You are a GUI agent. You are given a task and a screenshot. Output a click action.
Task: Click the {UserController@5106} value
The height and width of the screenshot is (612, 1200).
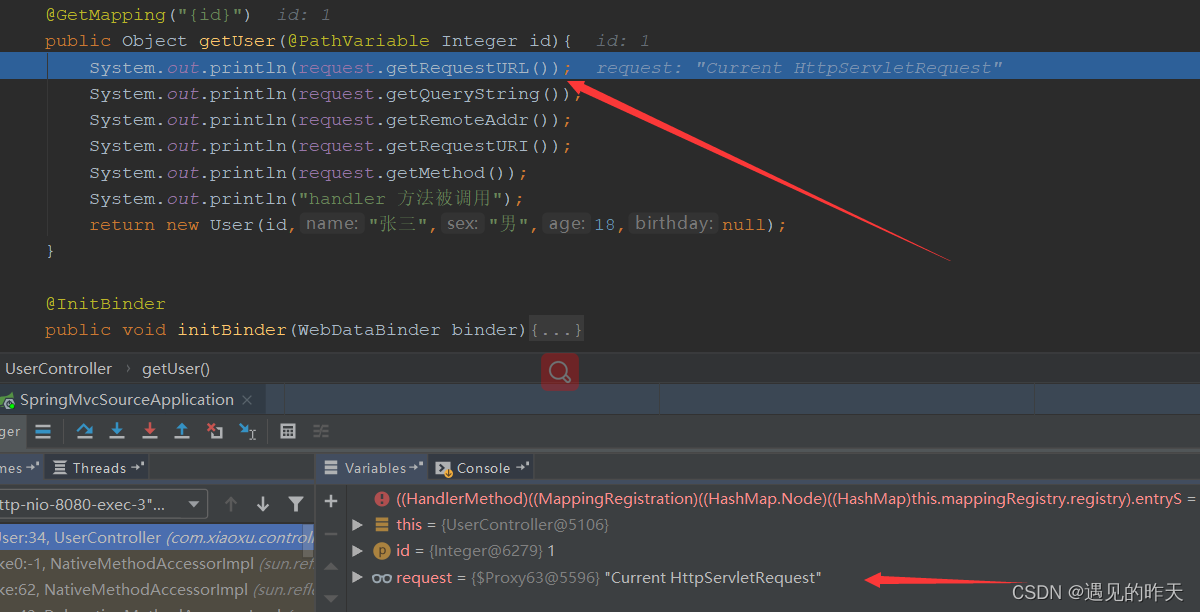click(x=525, y=524)
